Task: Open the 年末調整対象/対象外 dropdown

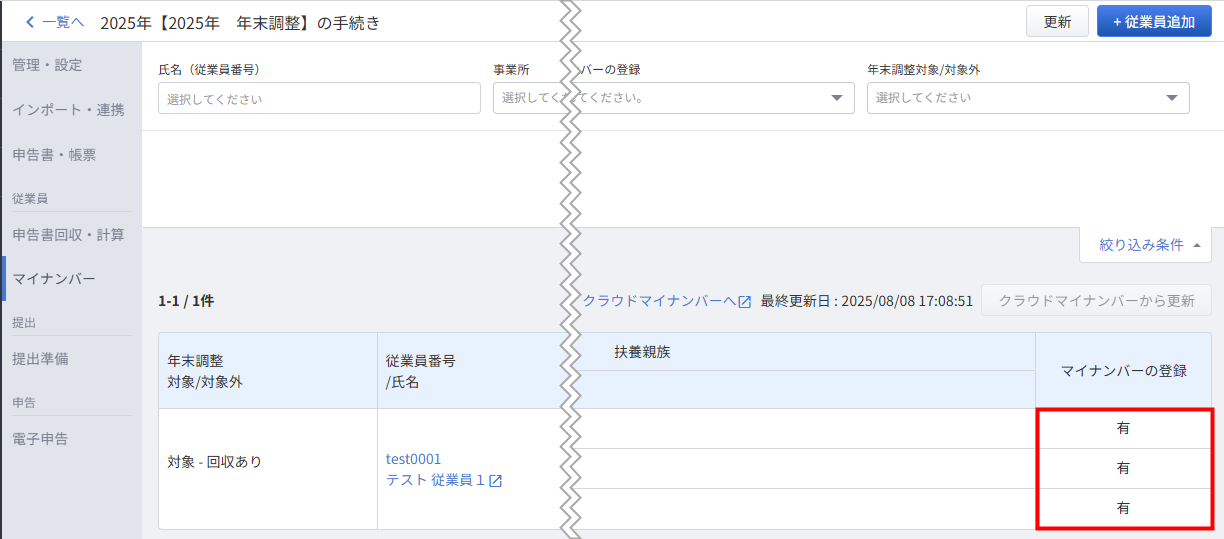Action: coord(1028,98)
